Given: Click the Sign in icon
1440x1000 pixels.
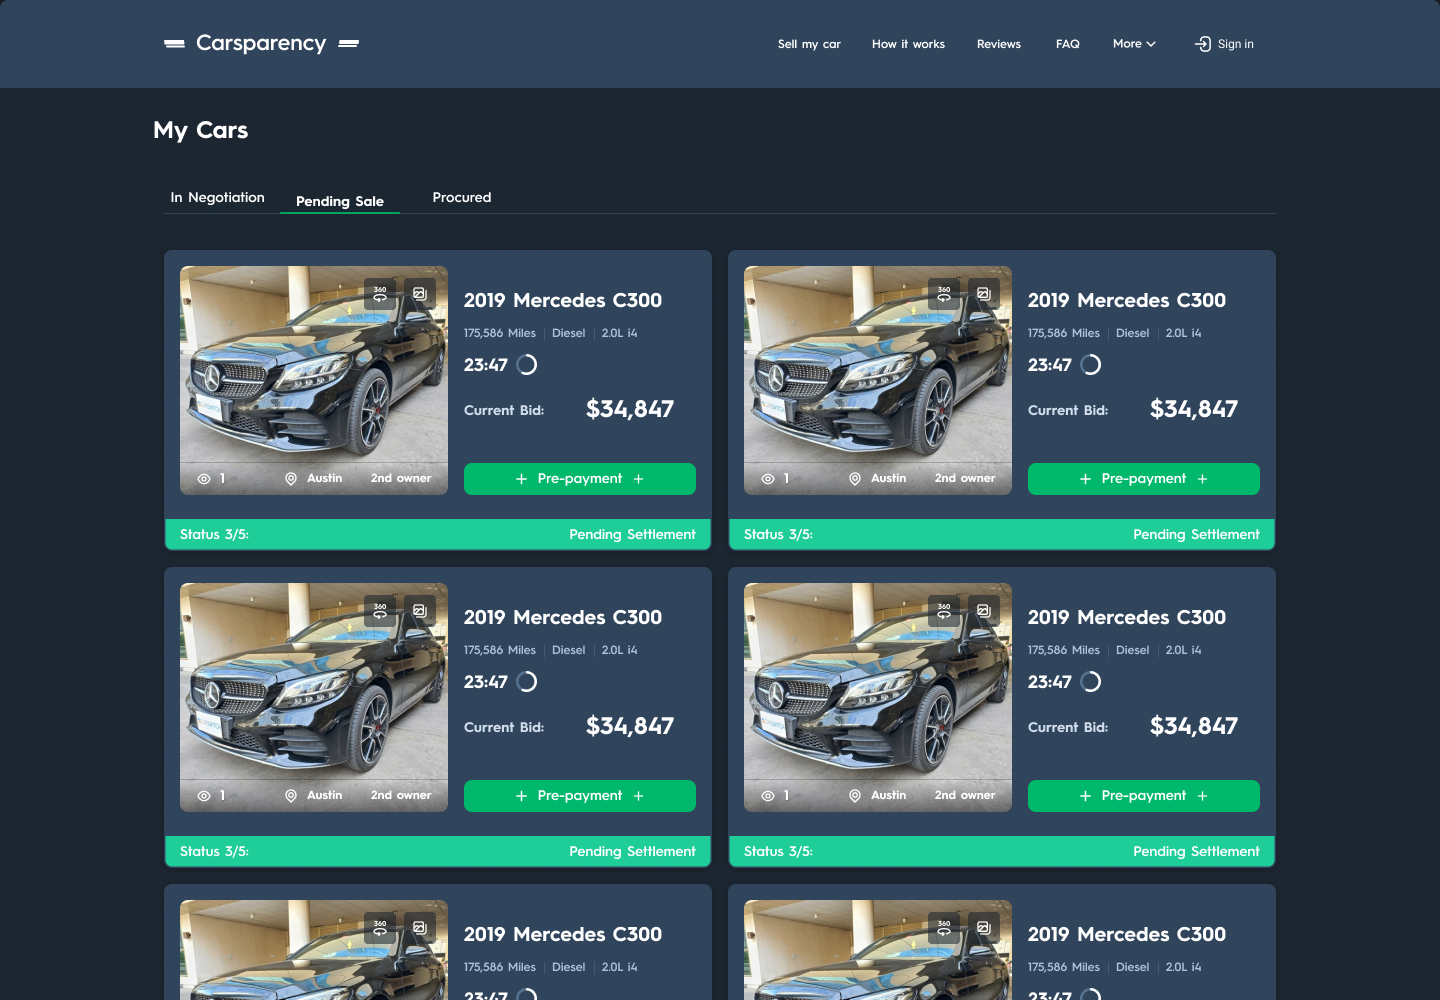Looking at the screenshot, I should point(1203,44).
